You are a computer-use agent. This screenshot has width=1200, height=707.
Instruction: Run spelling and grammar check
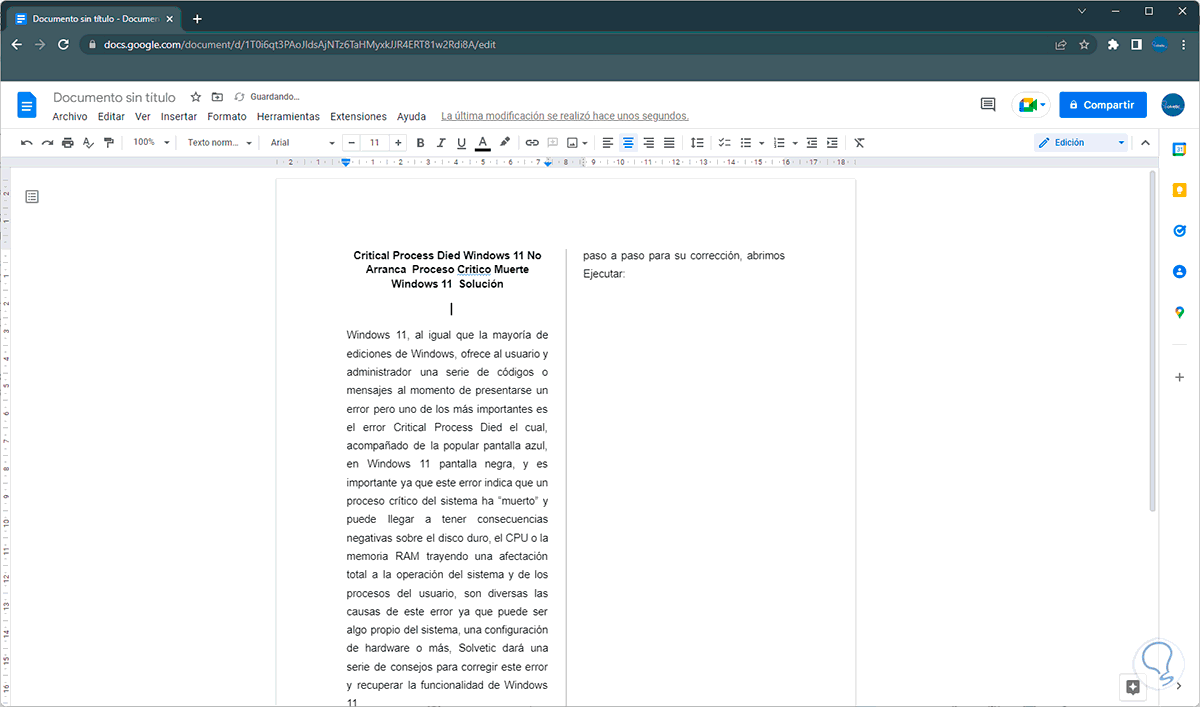88,143
